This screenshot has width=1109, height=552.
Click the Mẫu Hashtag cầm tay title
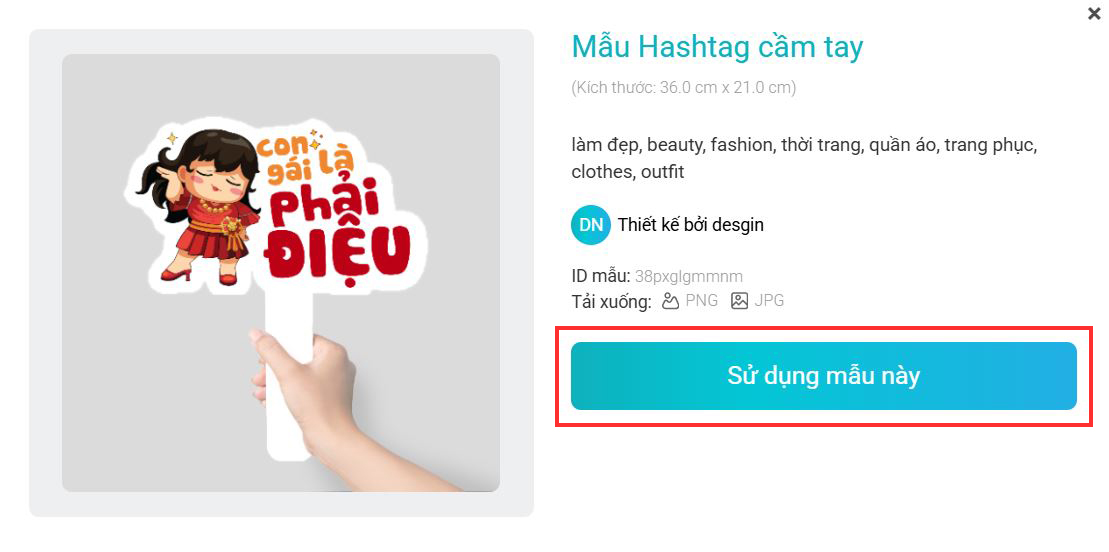pos(716,47)
